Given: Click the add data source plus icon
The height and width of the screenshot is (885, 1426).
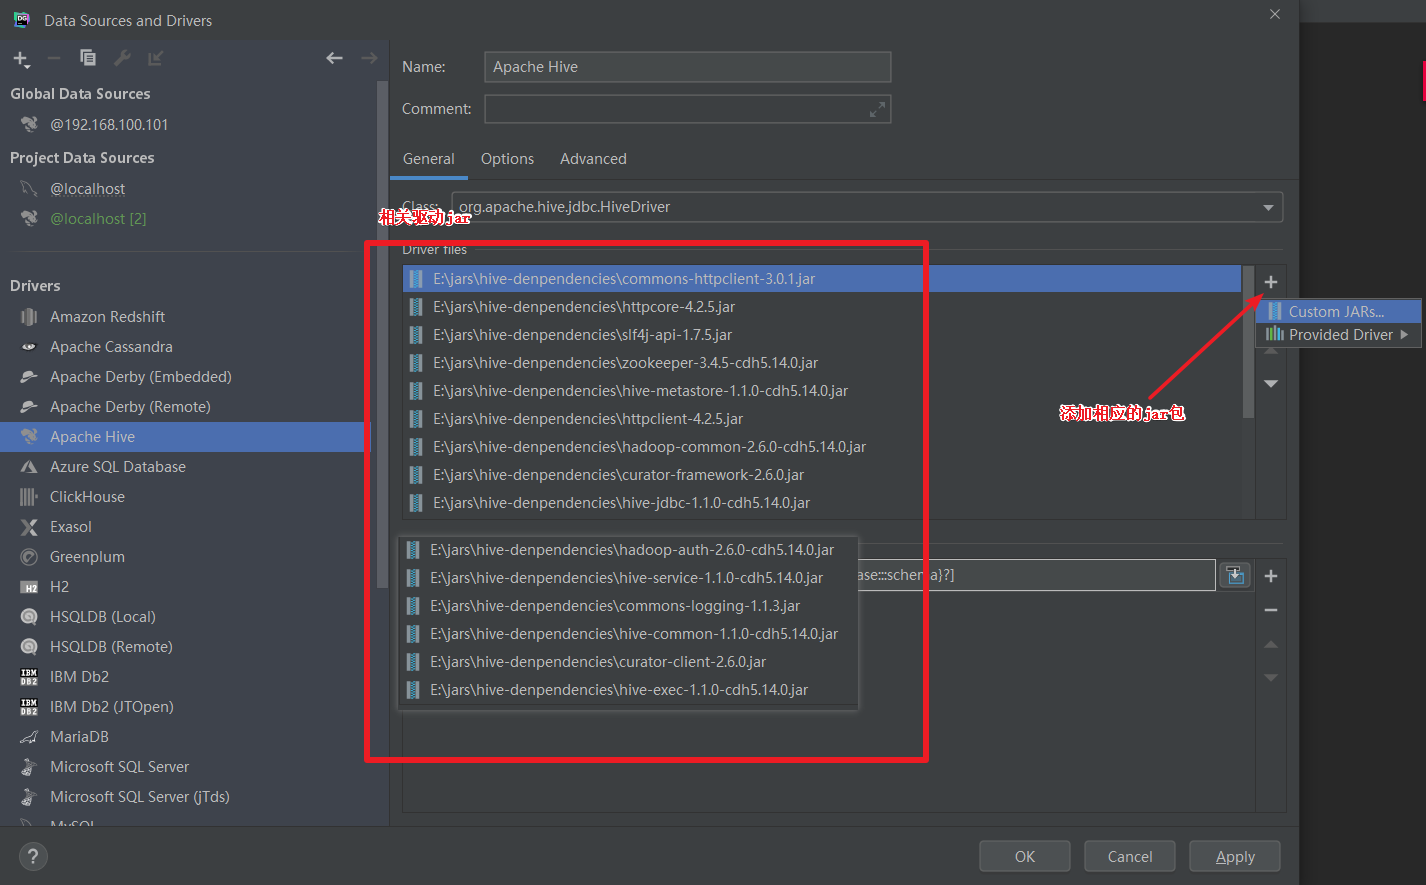Looking at the screenshot, I should tap(21, 58).
